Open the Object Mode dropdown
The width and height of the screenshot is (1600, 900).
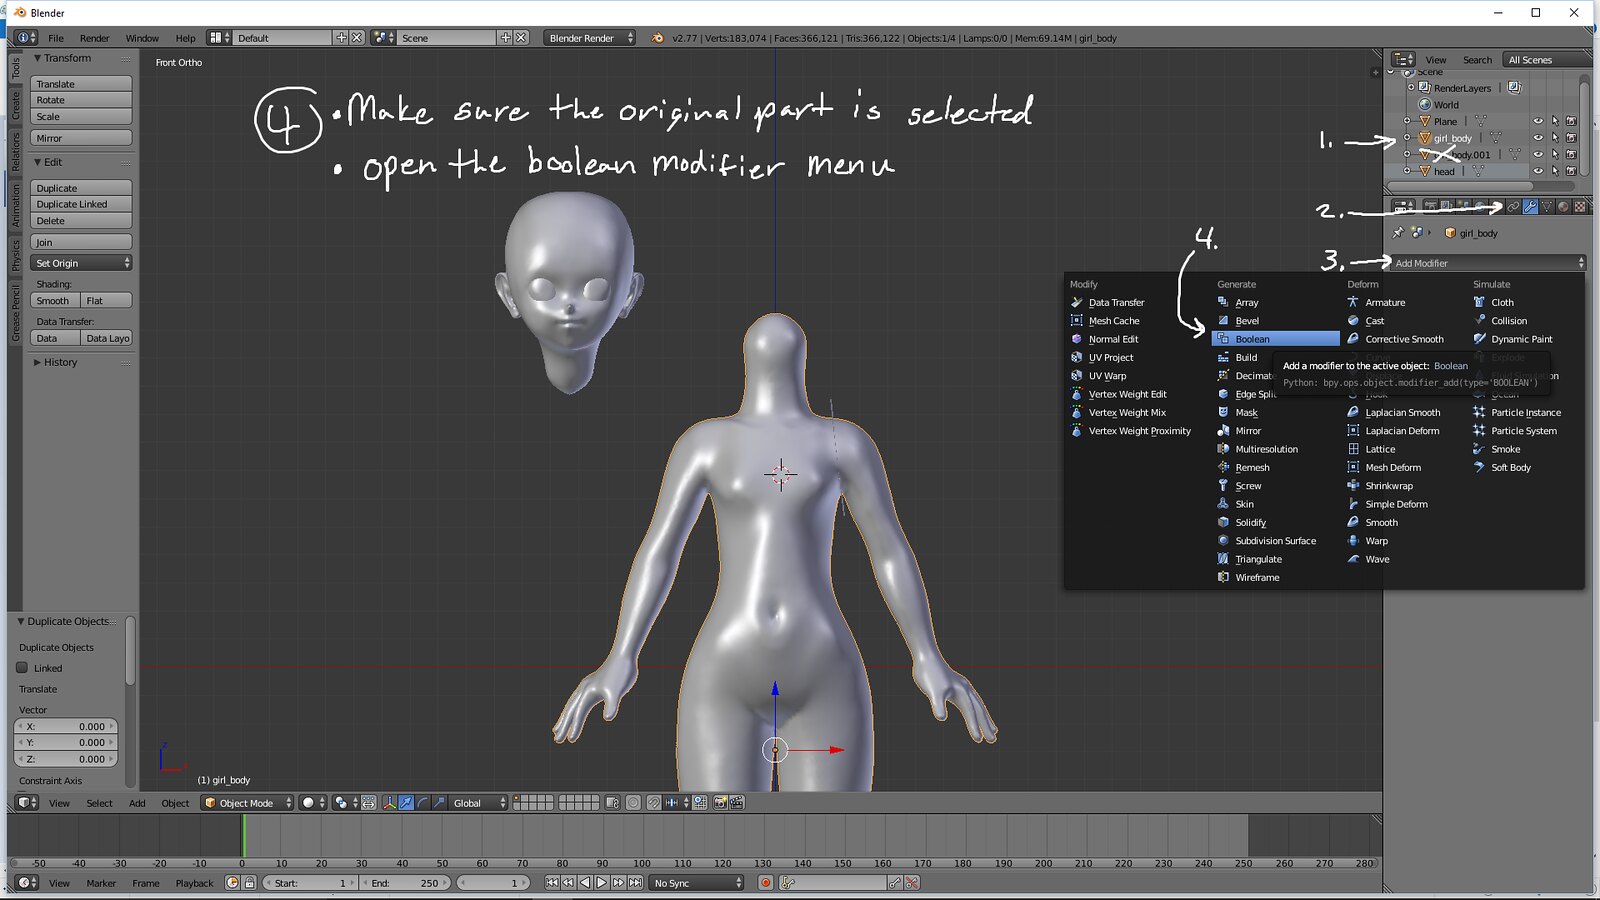click(248, 803)
